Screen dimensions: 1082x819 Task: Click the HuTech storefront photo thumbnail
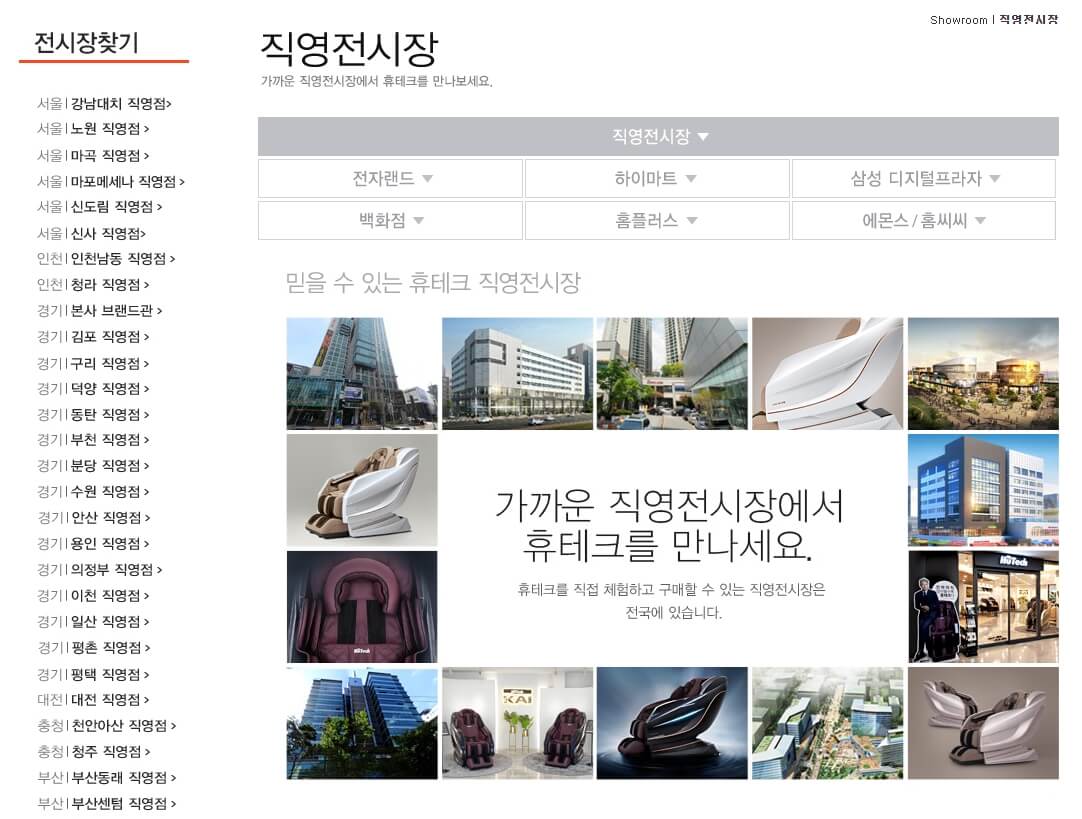pyautogui.click(x=983, y=606)
